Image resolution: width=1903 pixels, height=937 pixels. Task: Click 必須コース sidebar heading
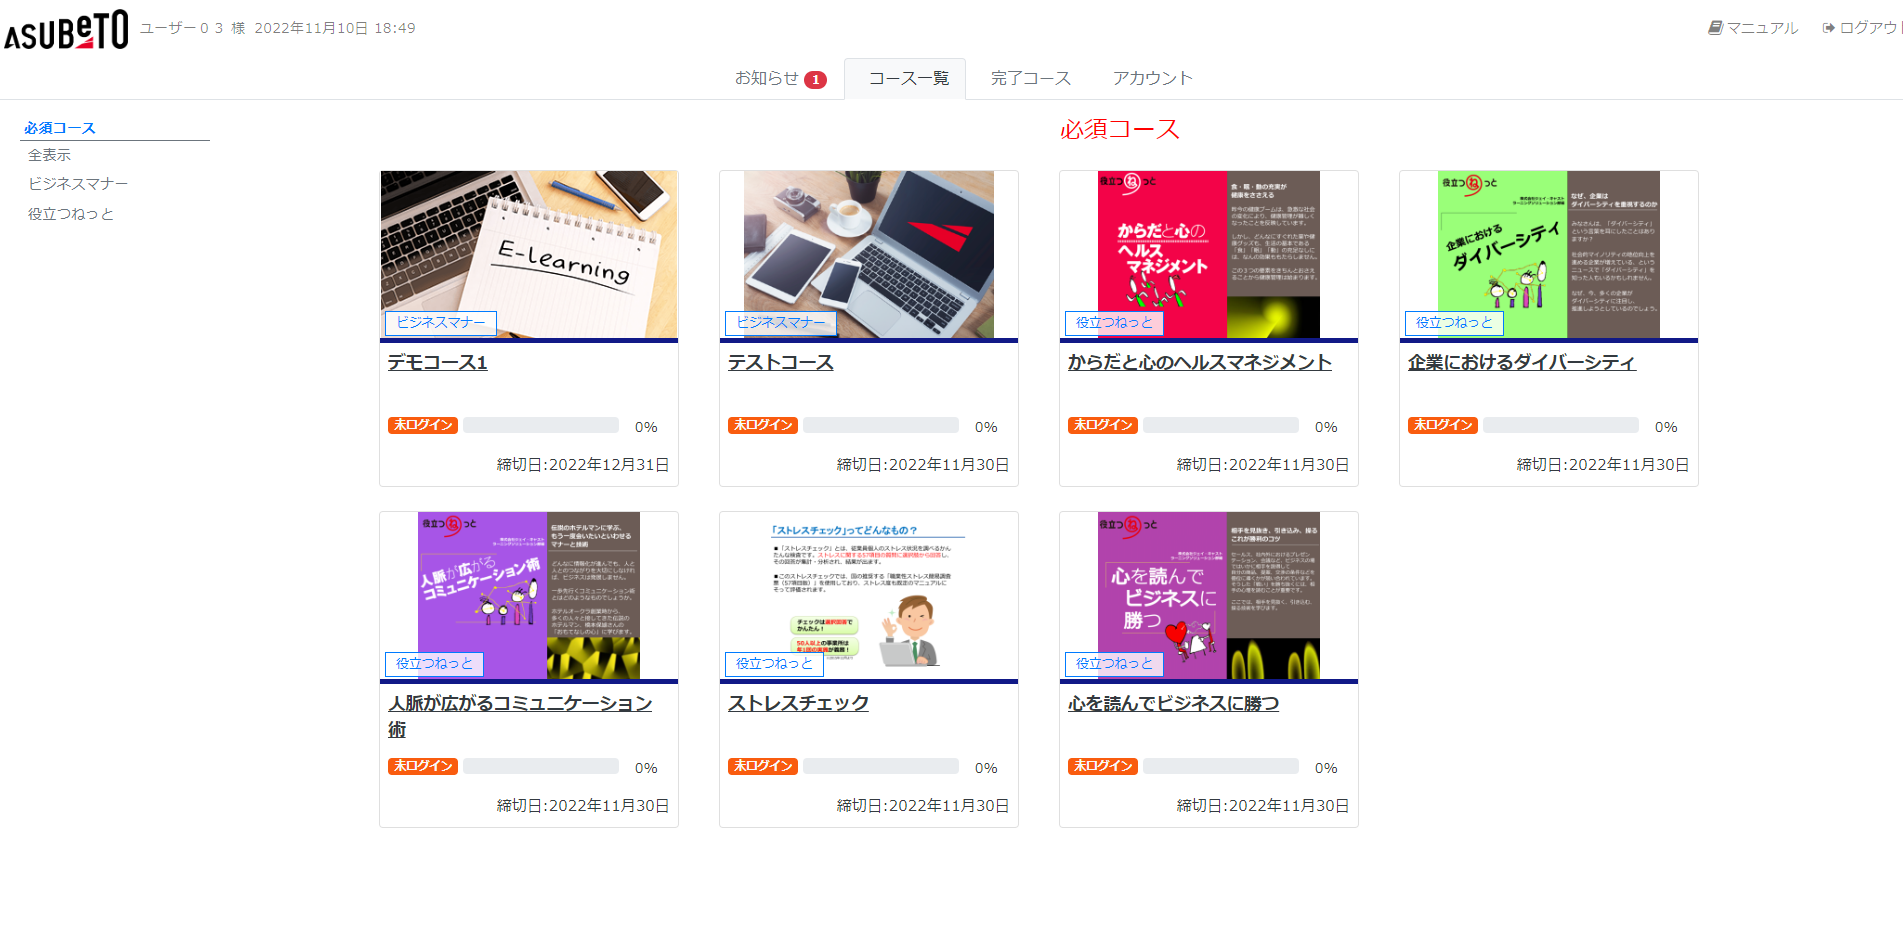(60, 128)
